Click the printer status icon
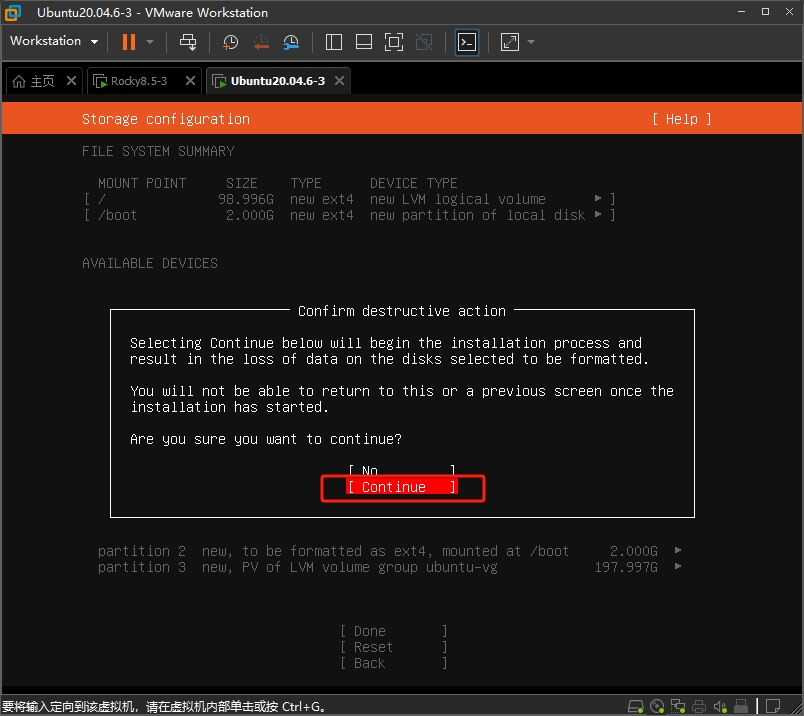Screen dimensions: 804x716 [x=699, y=706]
